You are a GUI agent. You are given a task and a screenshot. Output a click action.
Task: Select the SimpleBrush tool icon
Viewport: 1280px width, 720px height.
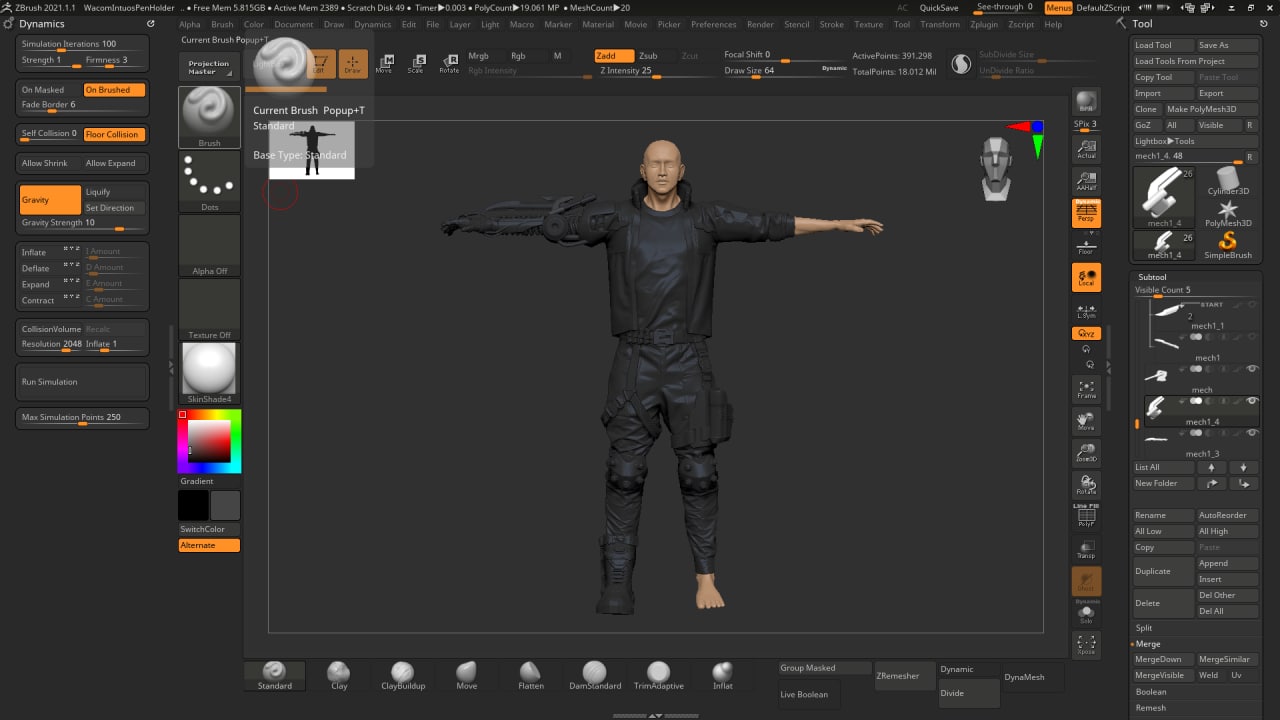(1227, 245)
